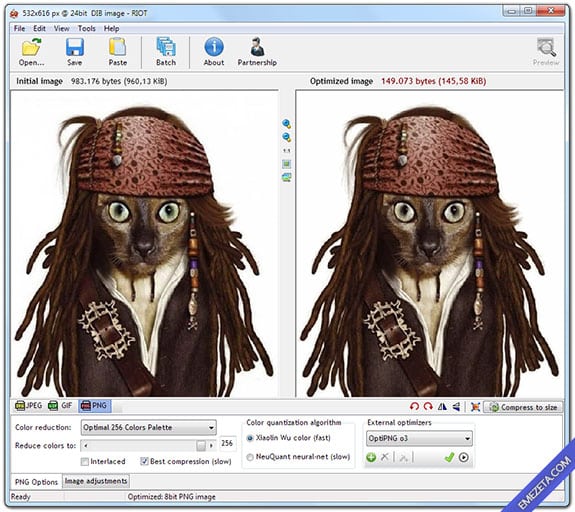
Task: Open Batch processing tool
Action: click(x=166, y=52)
